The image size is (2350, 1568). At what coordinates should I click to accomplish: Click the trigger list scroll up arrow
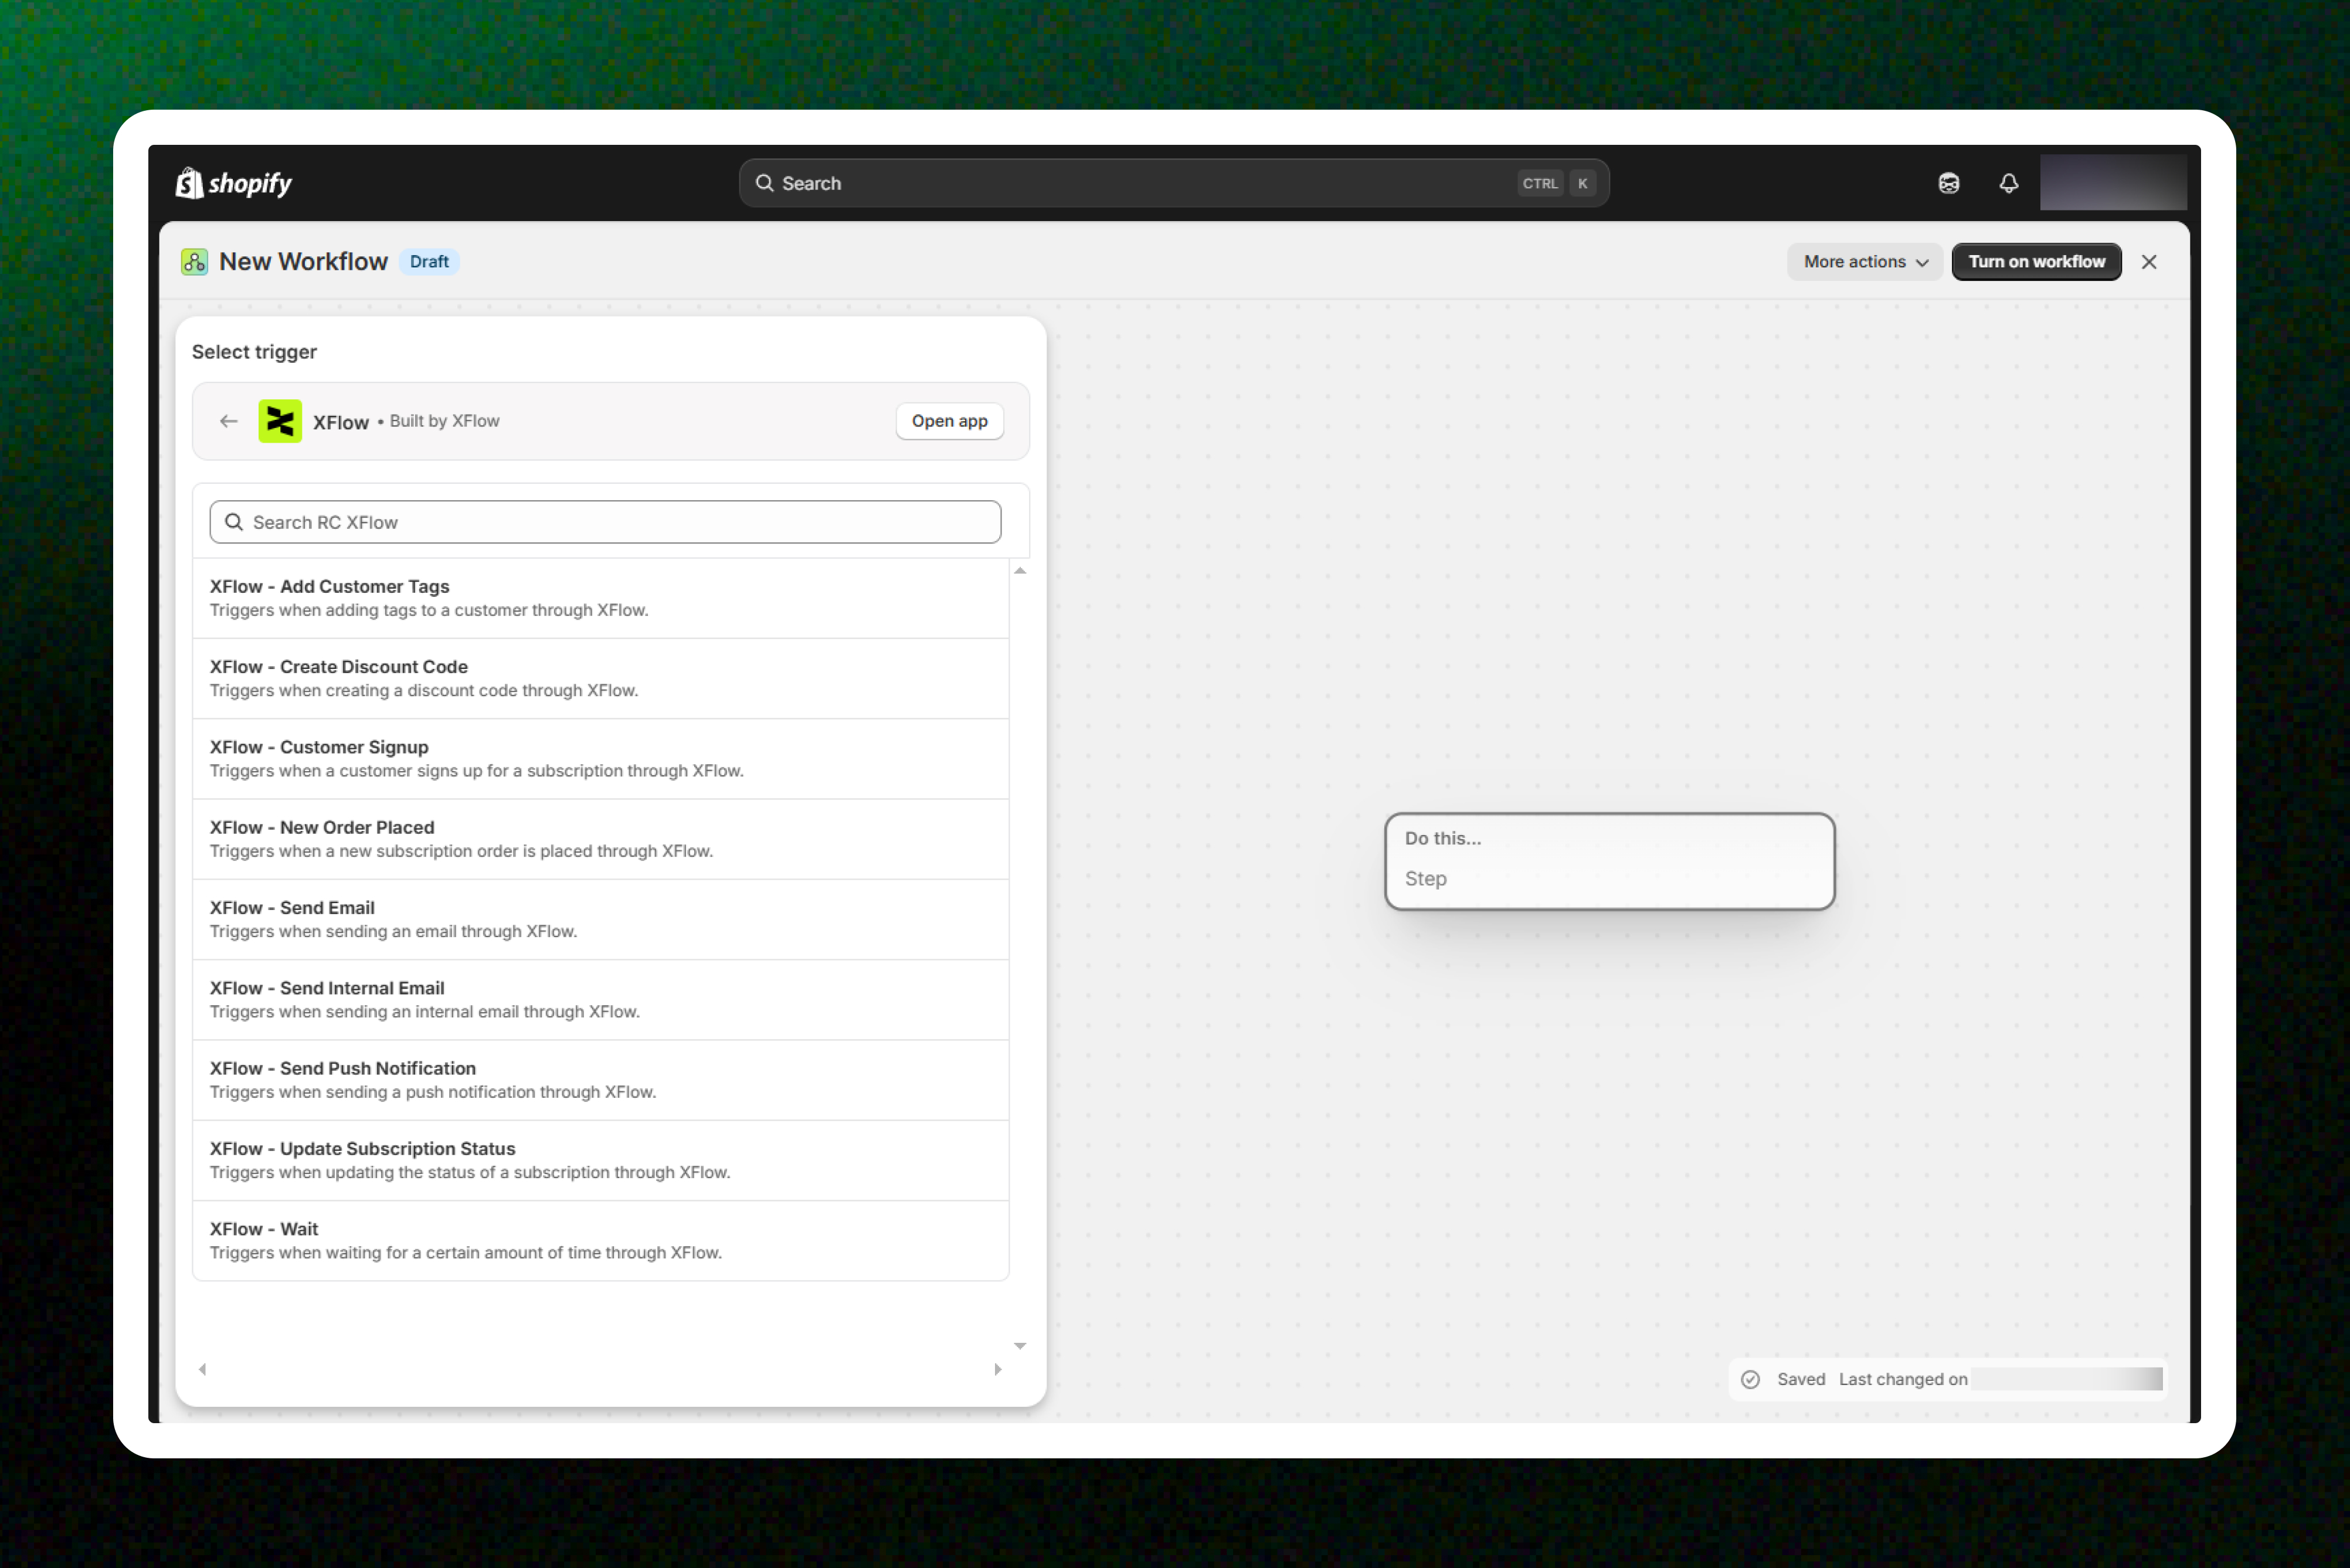click(x=1020, y=571)
